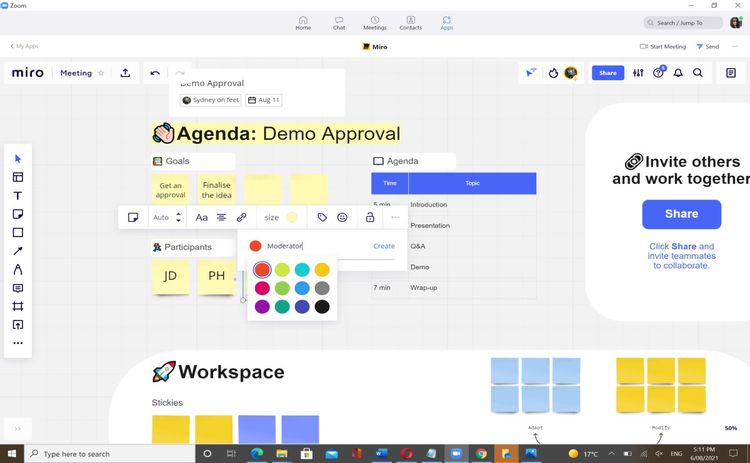This screenshot has height=463, width=750.
Task: Click Create to add the tag
Action: point(384,246)
